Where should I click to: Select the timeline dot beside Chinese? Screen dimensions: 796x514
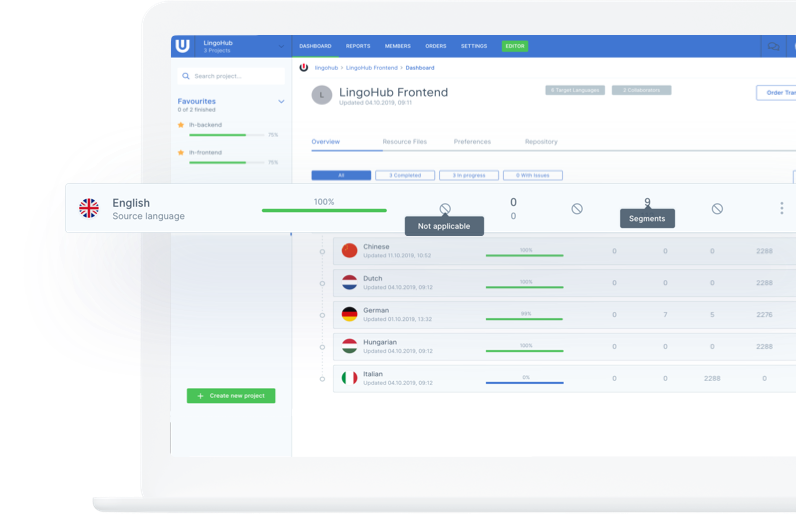pos(322,252)
